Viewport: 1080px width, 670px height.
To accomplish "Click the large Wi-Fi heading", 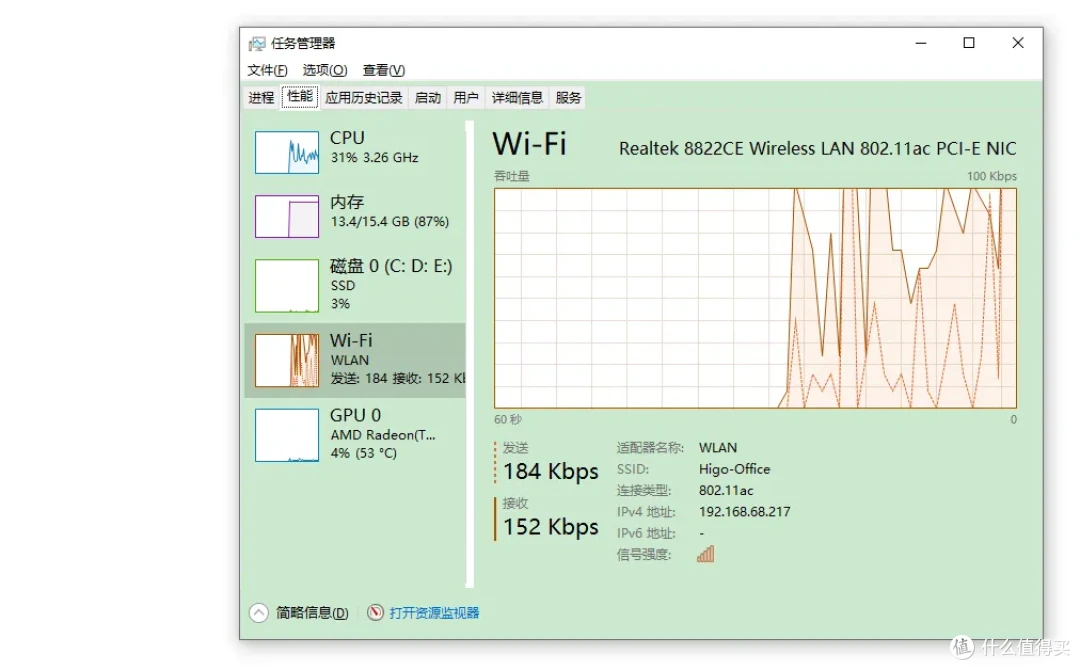I will click(529, 145).
